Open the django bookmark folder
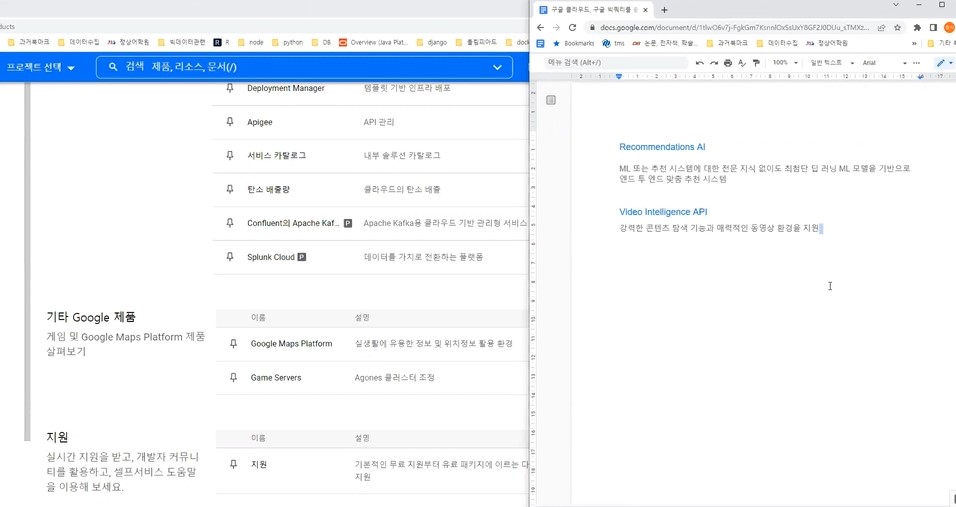This screenshot has height=507, width=956. coord(432,42)
